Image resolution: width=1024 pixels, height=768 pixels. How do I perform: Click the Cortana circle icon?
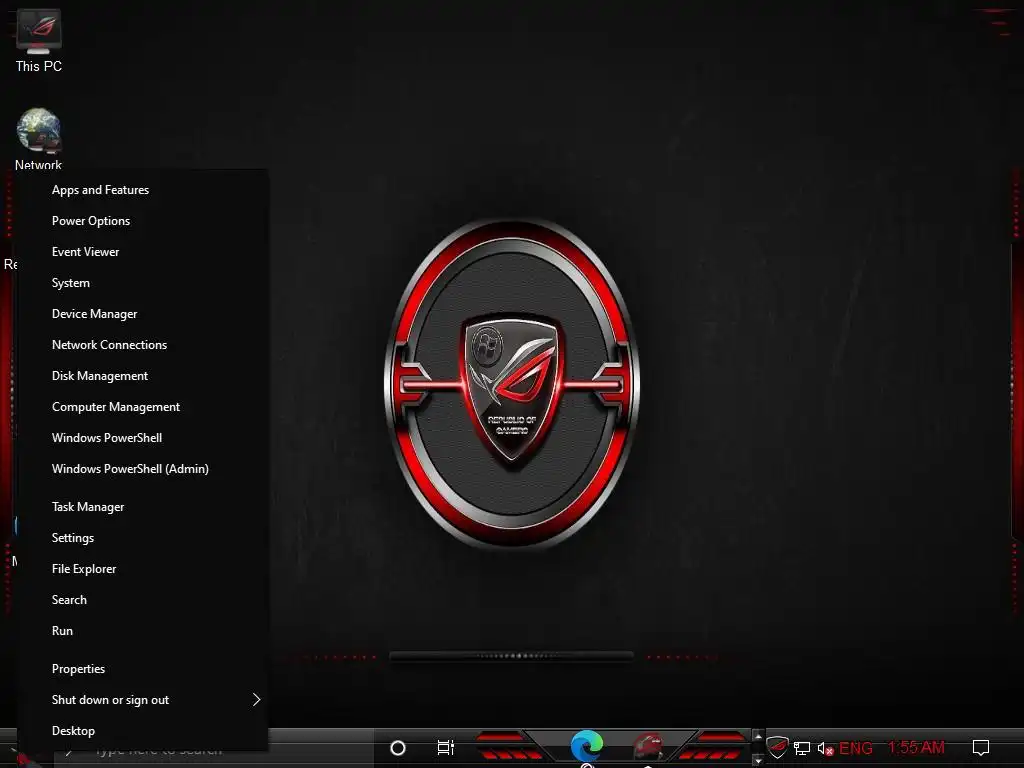tap(398, 748)
